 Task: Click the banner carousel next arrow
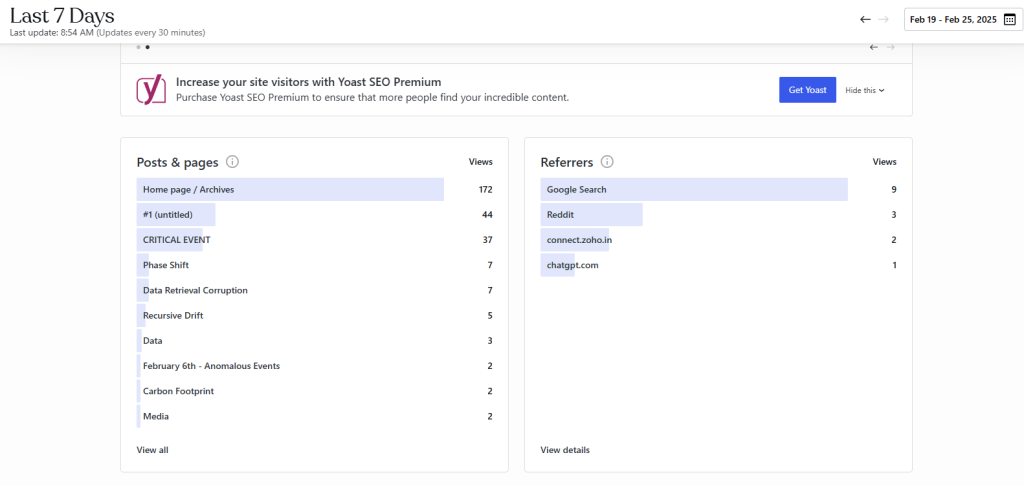click(x=891, y=47)
